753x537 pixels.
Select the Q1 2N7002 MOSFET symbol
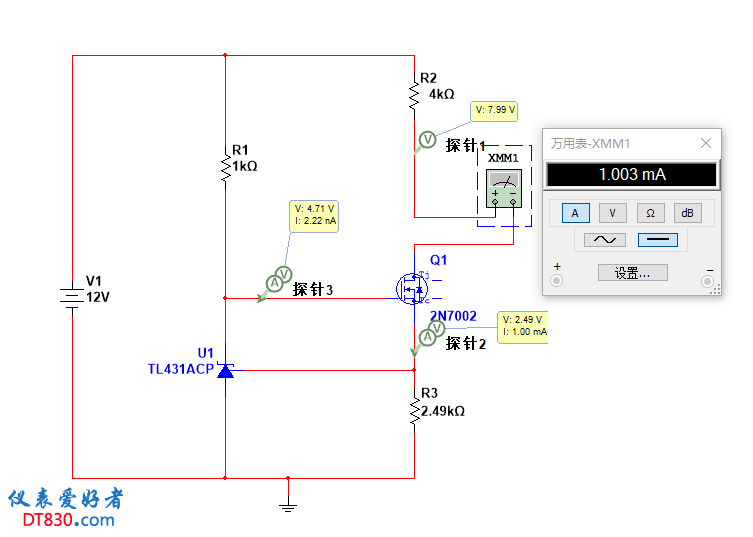point(411,289)
